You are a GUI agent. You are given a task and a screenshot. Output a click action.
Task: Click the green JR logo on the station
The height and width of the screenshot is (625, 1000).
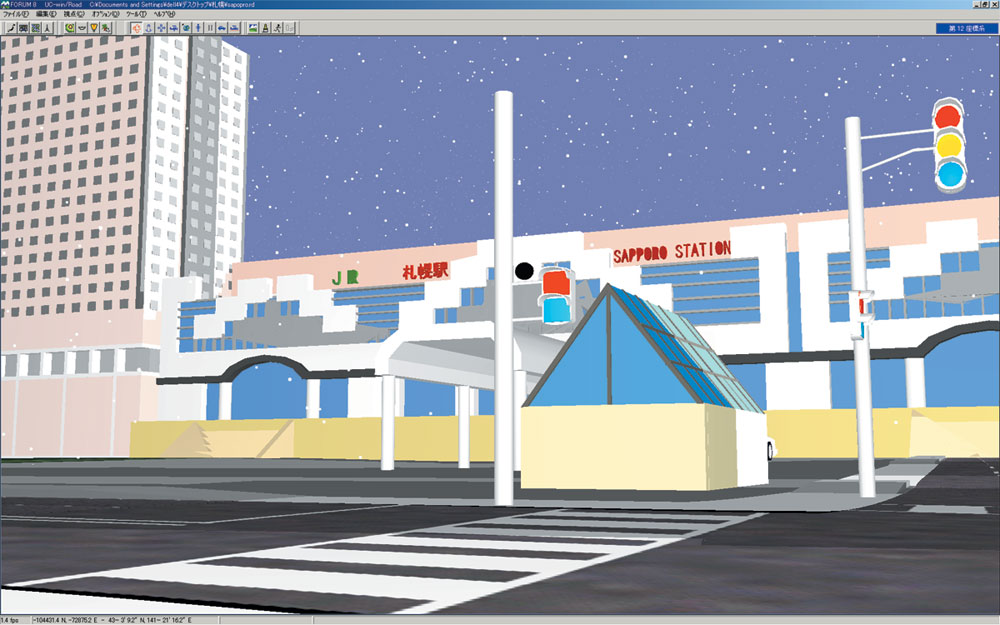[345, 277]
